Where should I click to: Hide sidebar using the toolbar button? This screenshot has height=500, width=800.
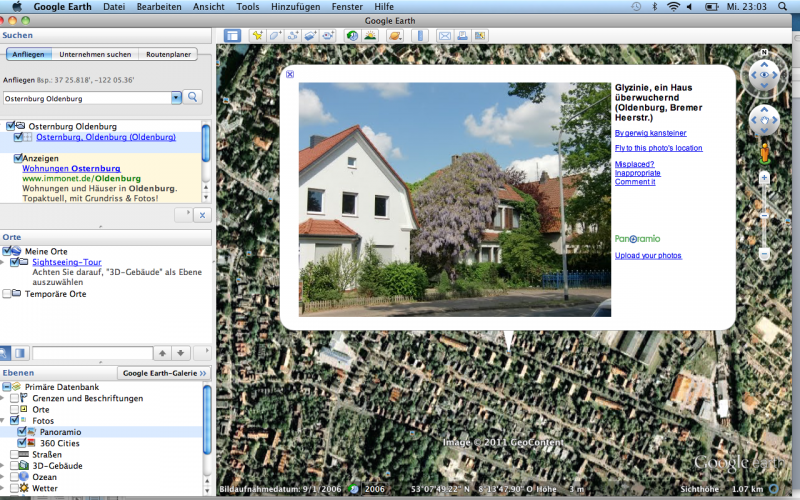[232, 36]
